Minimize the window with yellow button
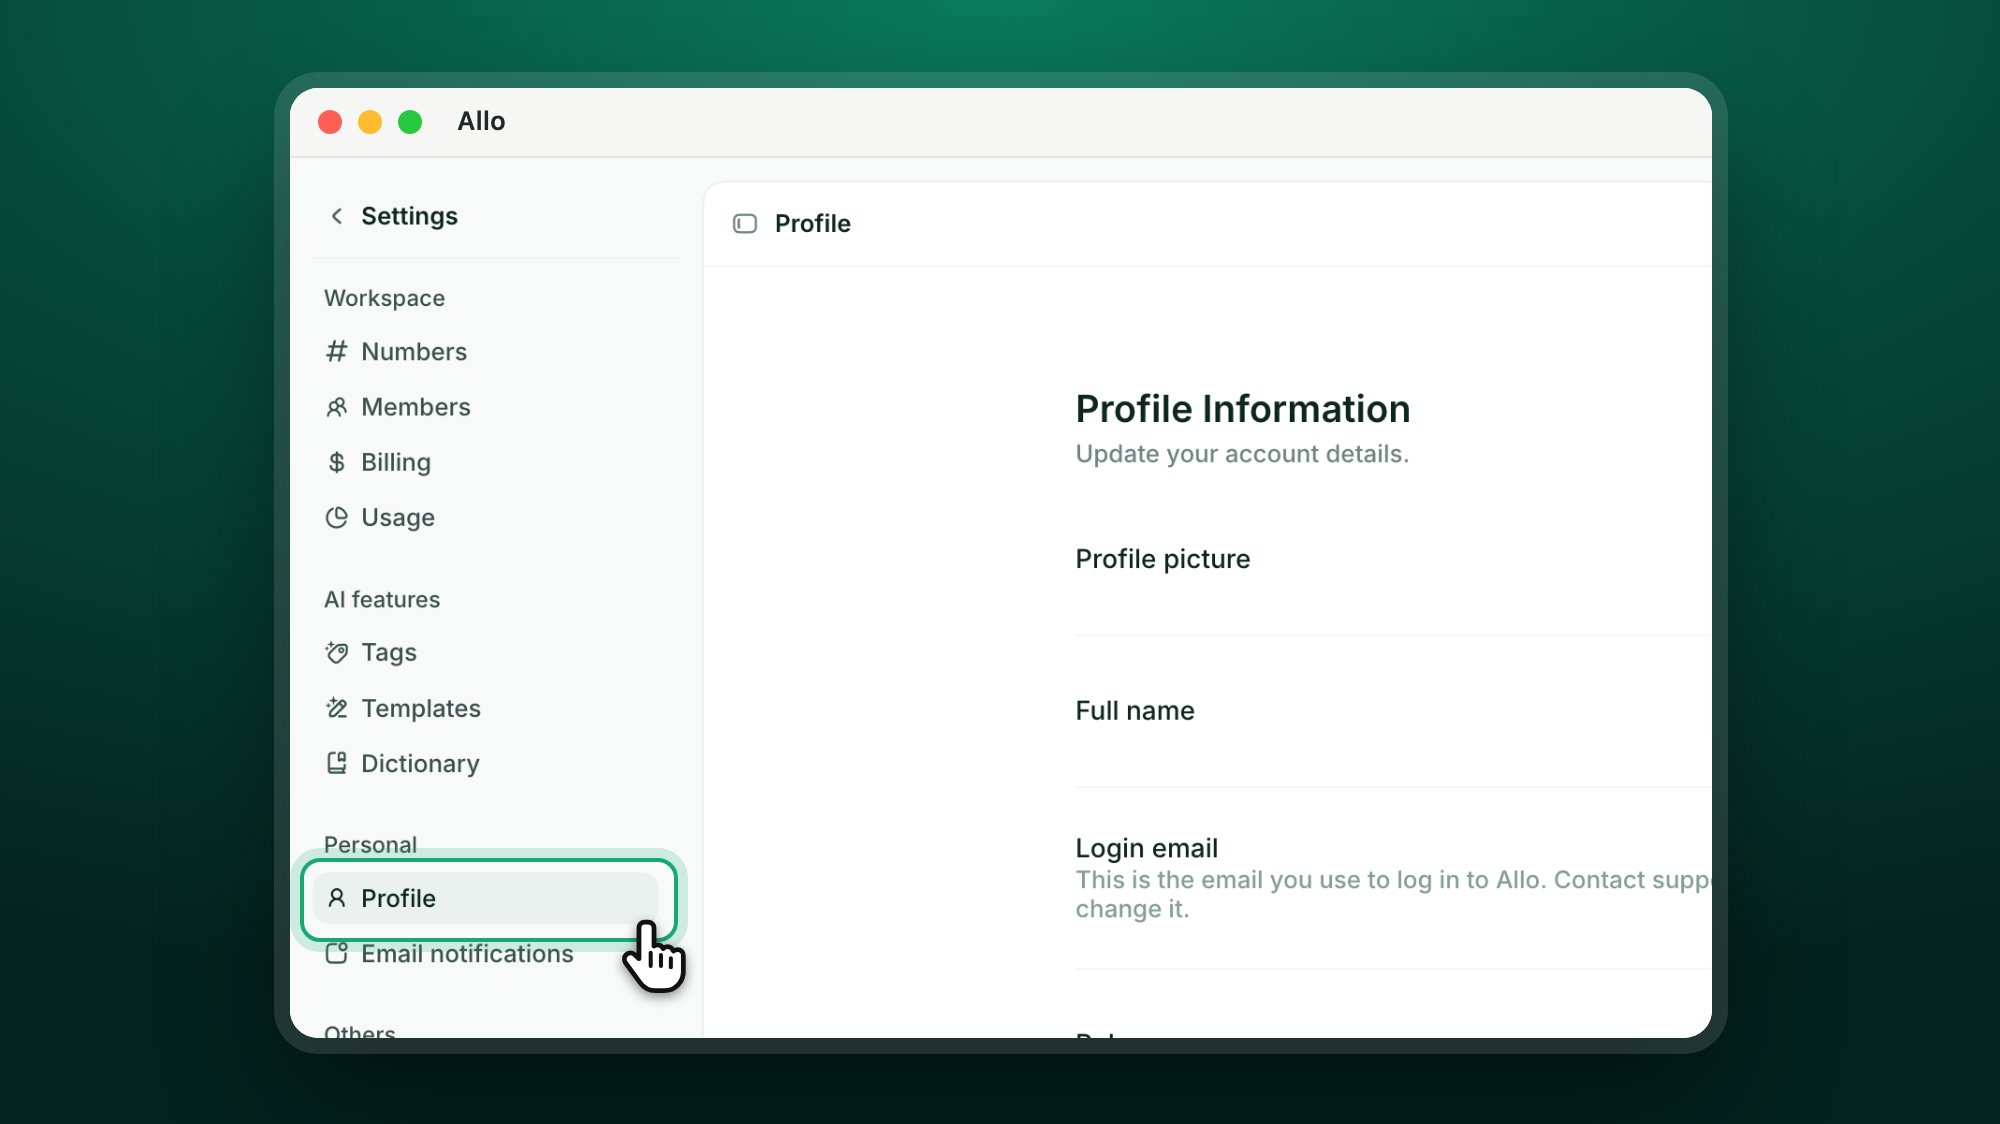The image size is (2000, 1124). pyautogui.click(x=370, y=122)
